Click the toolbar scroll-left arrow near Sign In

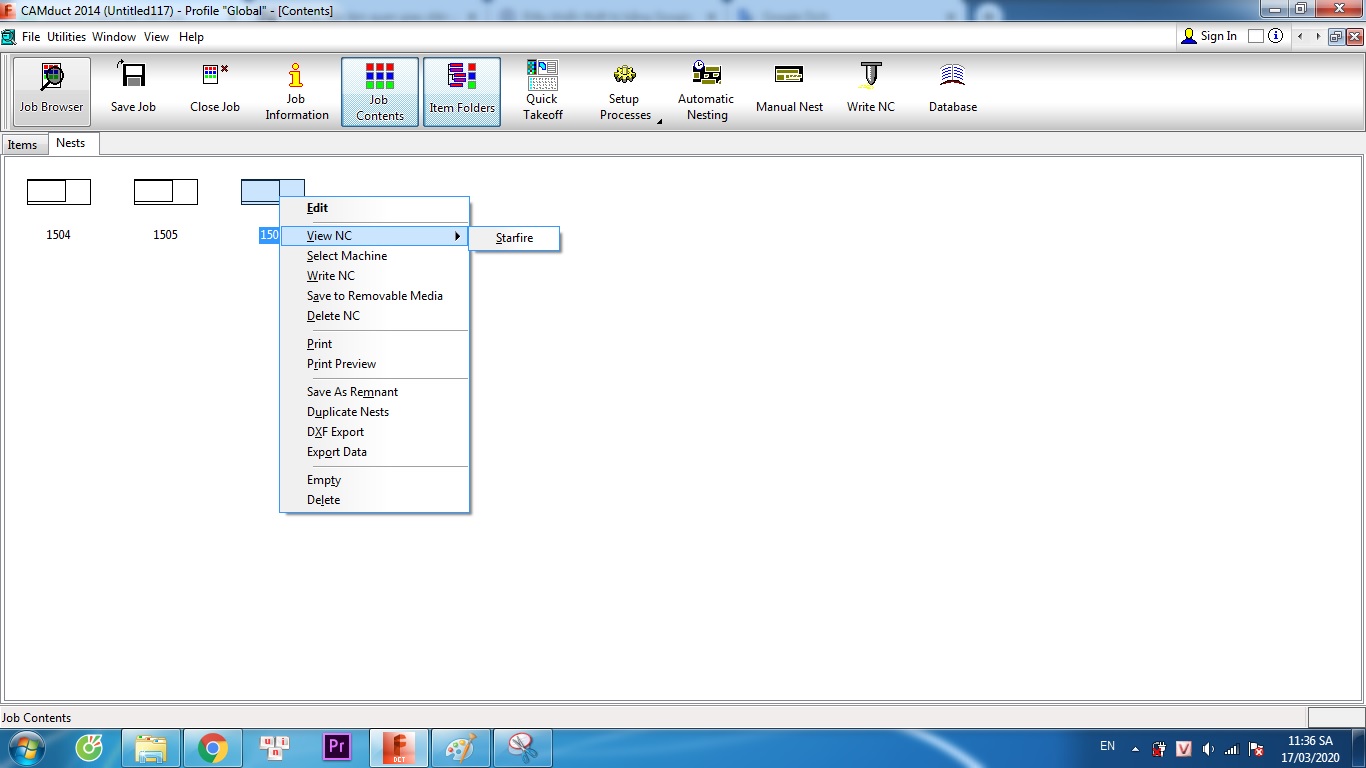1301,36
